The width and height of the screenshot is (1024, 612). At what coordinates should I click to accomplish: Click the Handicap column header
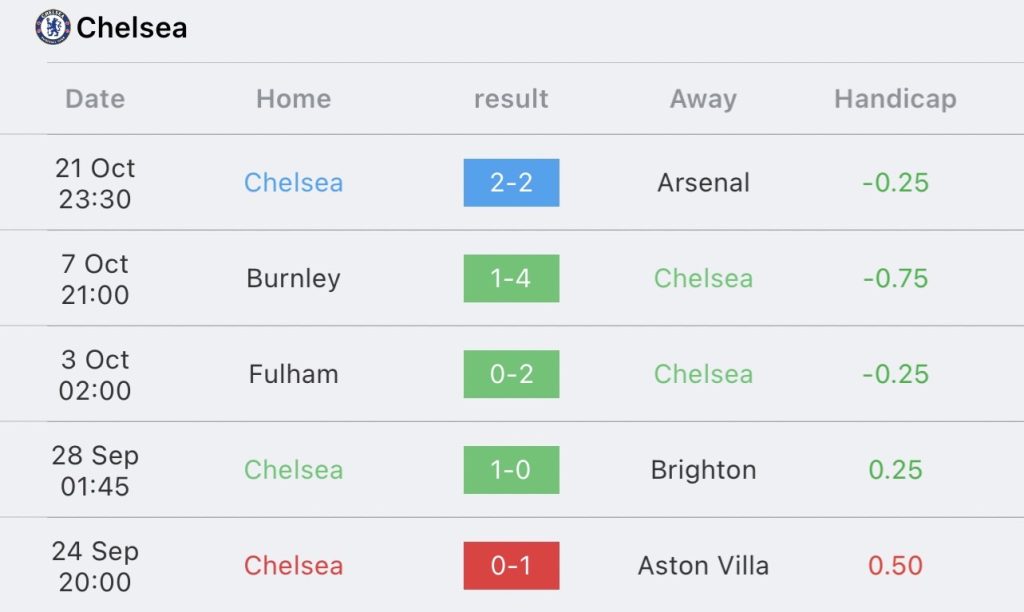click(895, 99)
